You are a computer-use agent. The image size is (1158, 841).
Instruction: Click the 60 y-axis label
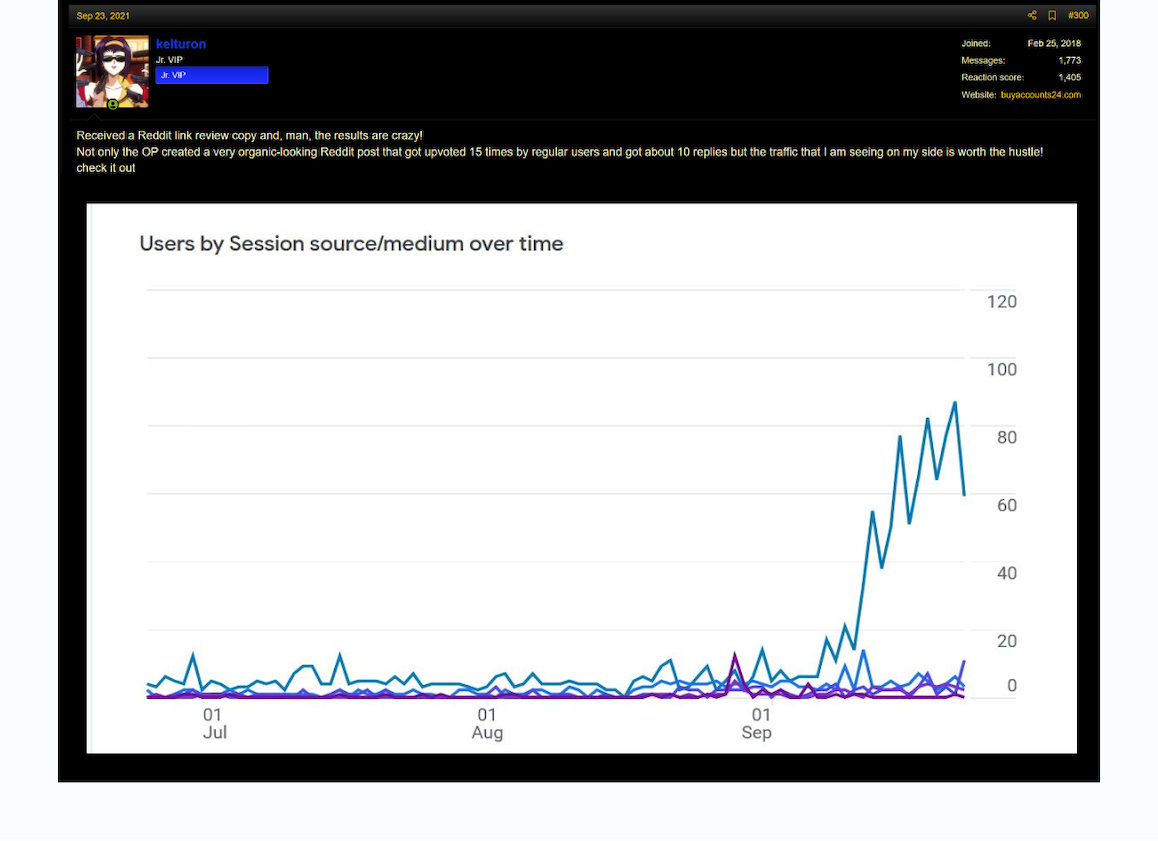point(1007,506)
